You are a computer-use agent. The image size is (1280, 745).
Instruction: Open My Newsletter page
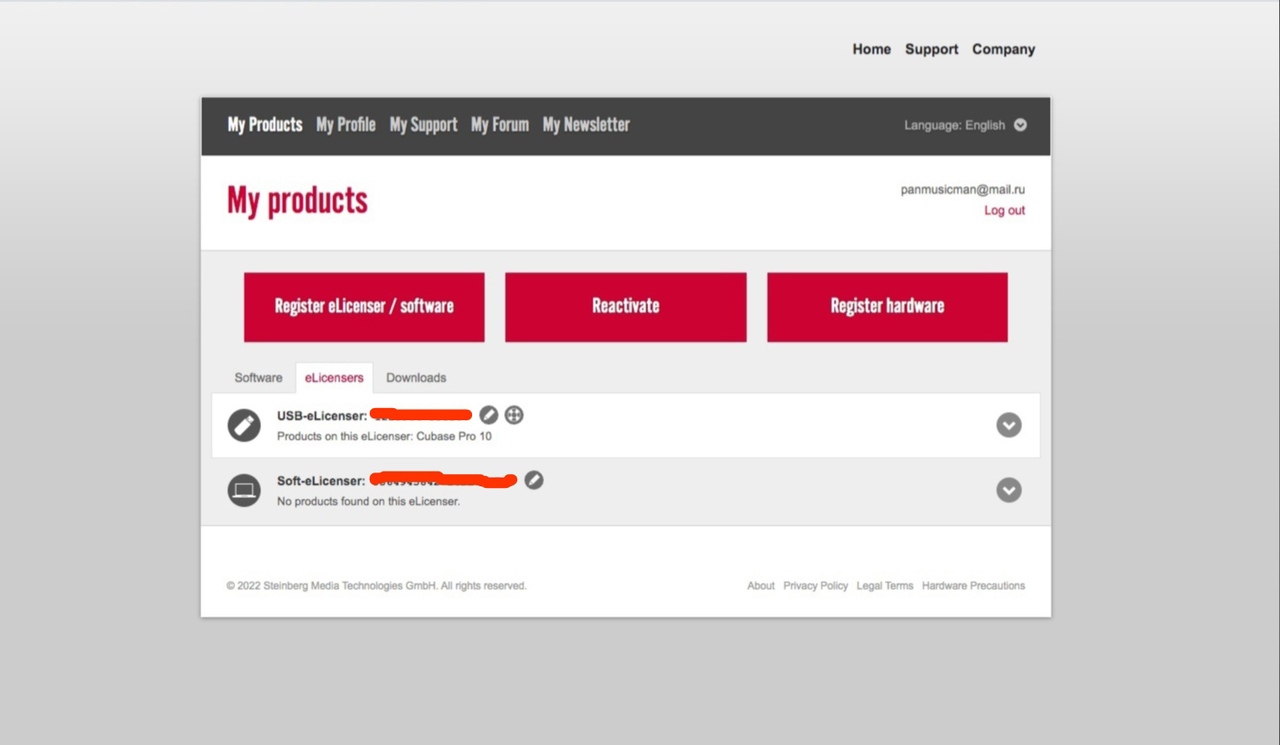(586, 125)
